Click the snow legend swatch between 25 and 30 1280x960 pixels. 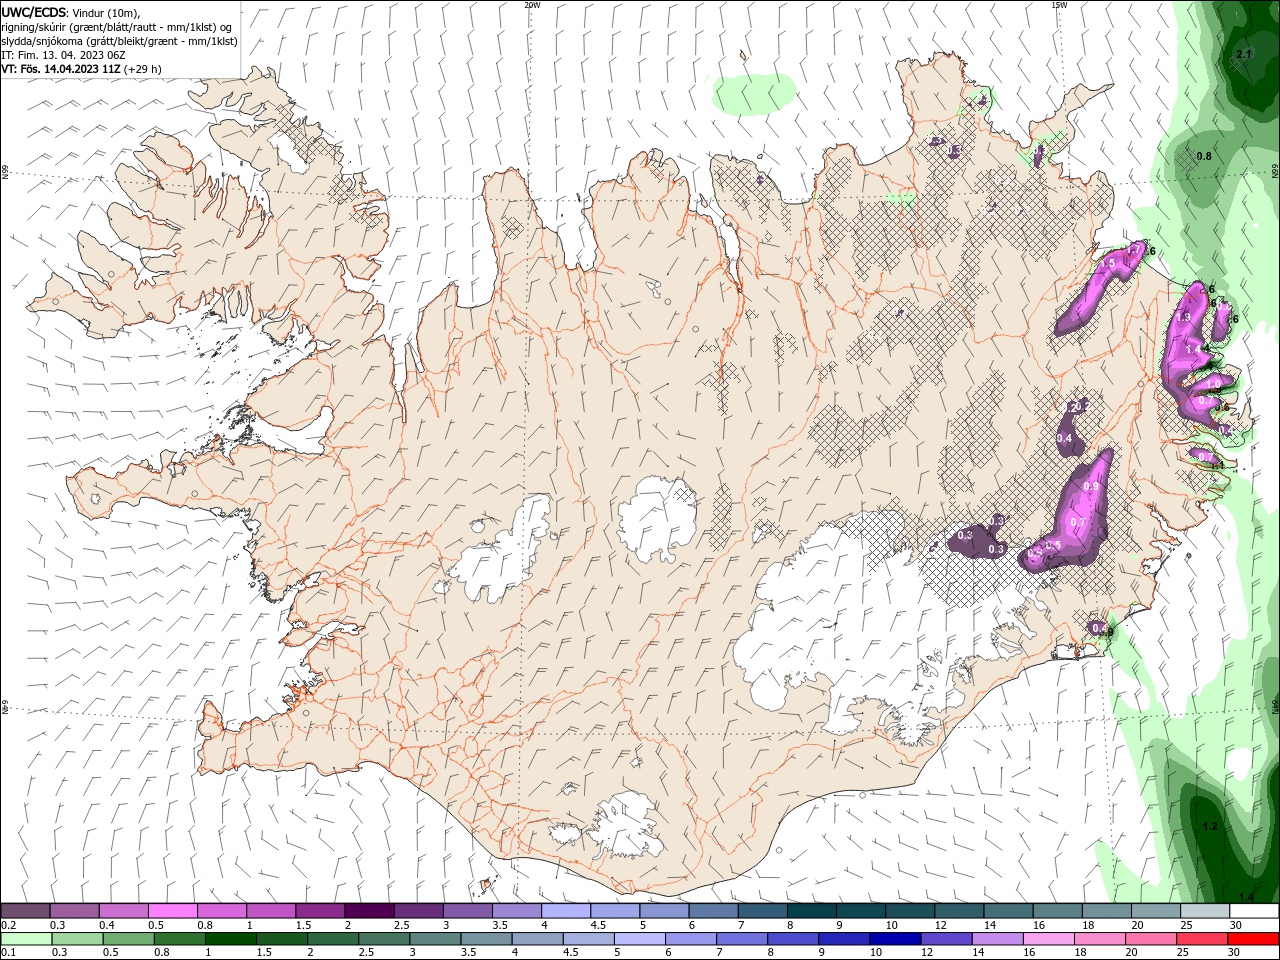[x=1204, y=911]
